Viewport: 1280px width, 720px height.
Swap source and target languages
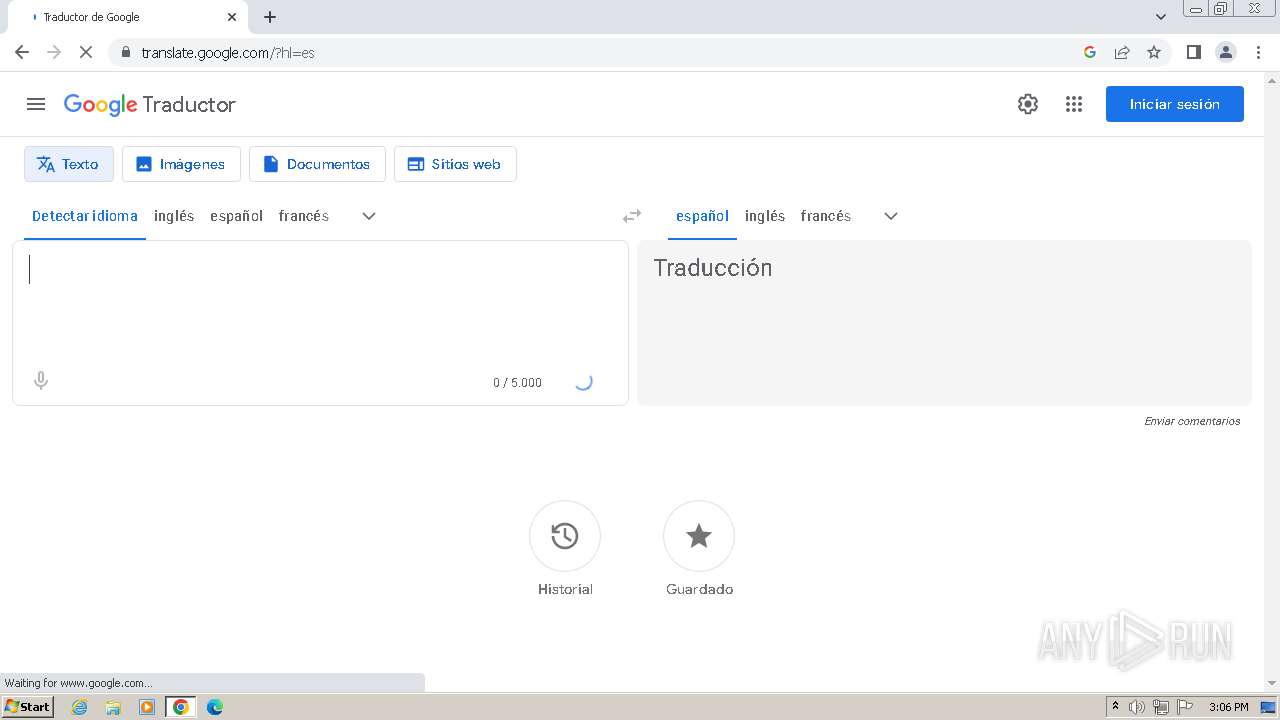[632, 216]
